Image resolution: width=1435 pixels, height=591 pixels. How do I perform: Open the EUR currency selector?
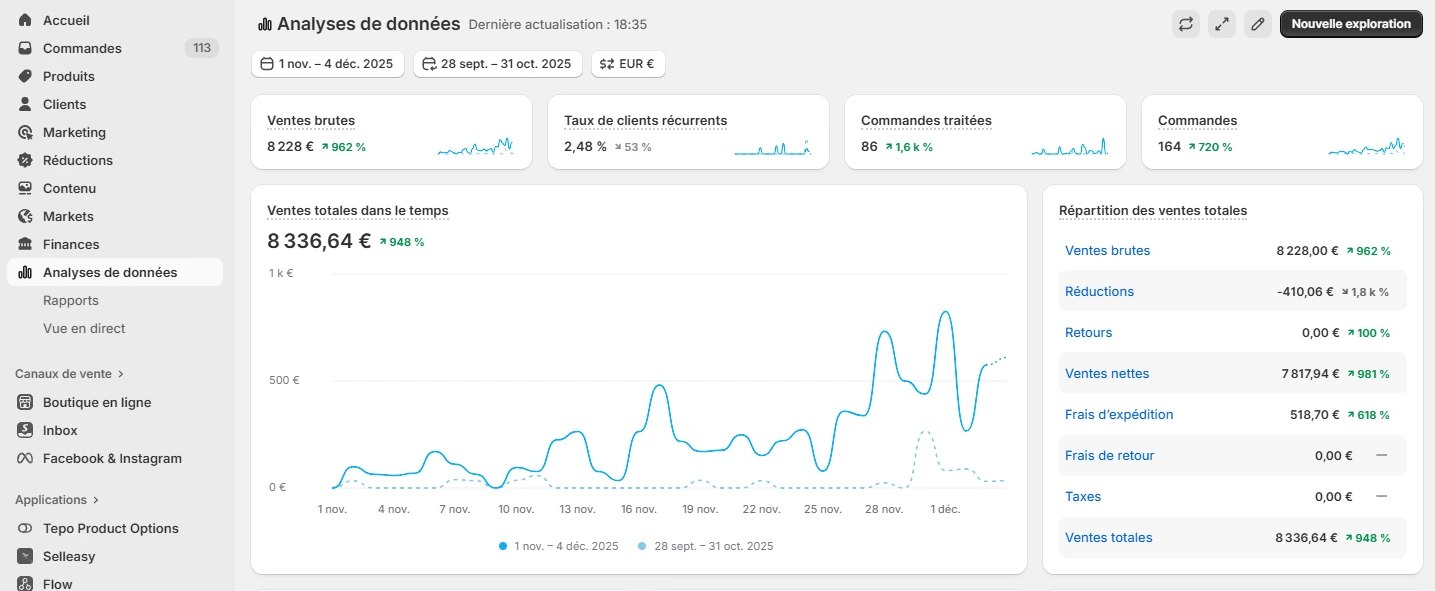point(628,63)
